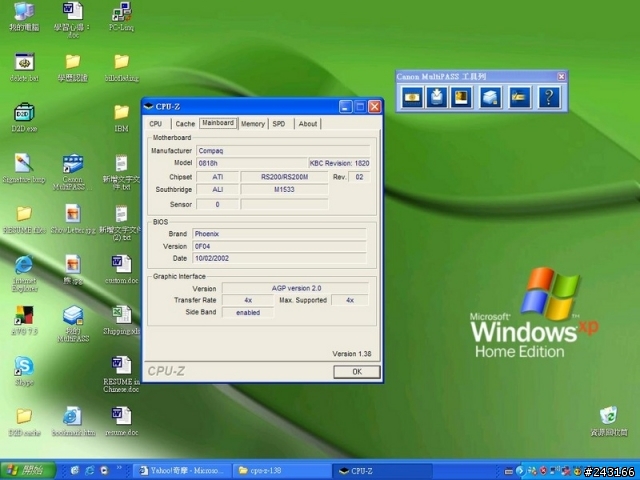Click Internet Explorer quick launch icon
The image size is (640, 480).
(89, 471)
